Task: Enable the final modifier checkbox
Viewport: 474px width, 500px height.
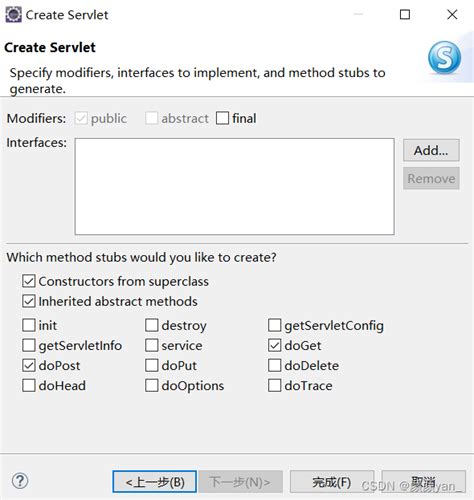Action: point(222,118)
